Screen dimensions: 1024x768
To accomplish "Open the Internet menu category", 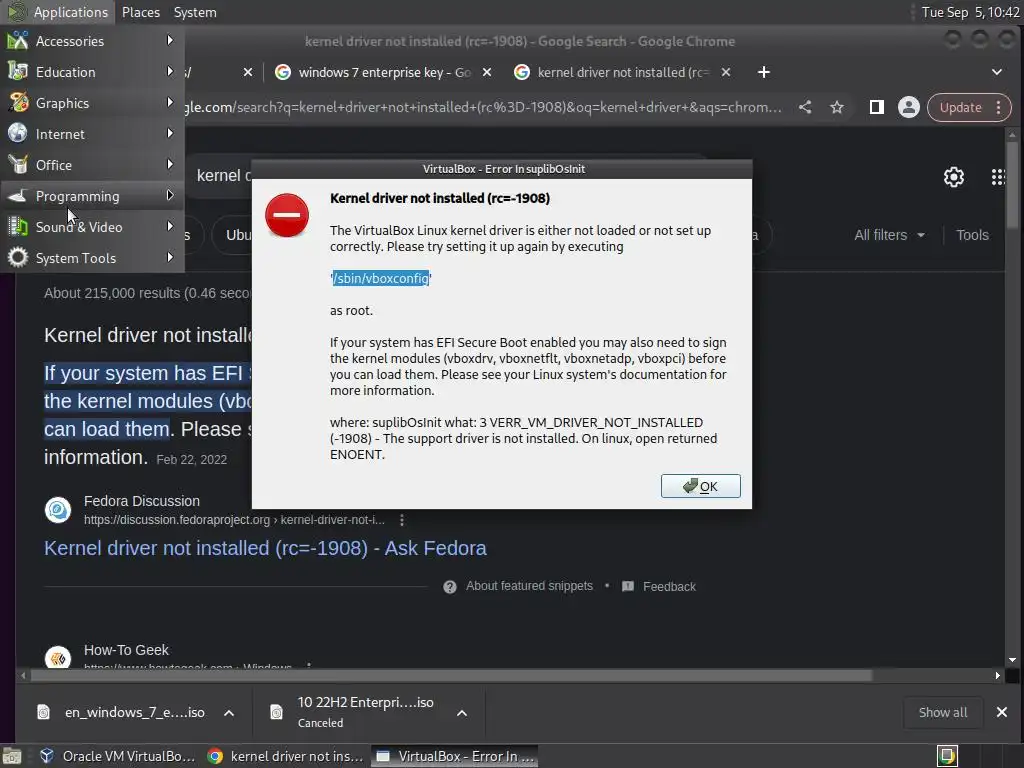I will pyautogui.click(x=92, y=134).
